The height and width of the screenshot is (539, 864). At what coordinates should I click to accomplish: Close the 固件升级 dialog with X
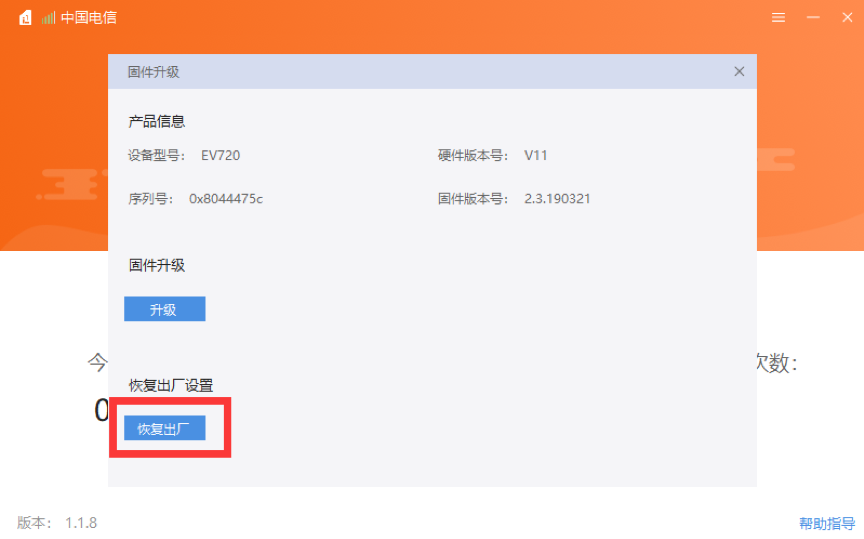[x=739, y=72]
